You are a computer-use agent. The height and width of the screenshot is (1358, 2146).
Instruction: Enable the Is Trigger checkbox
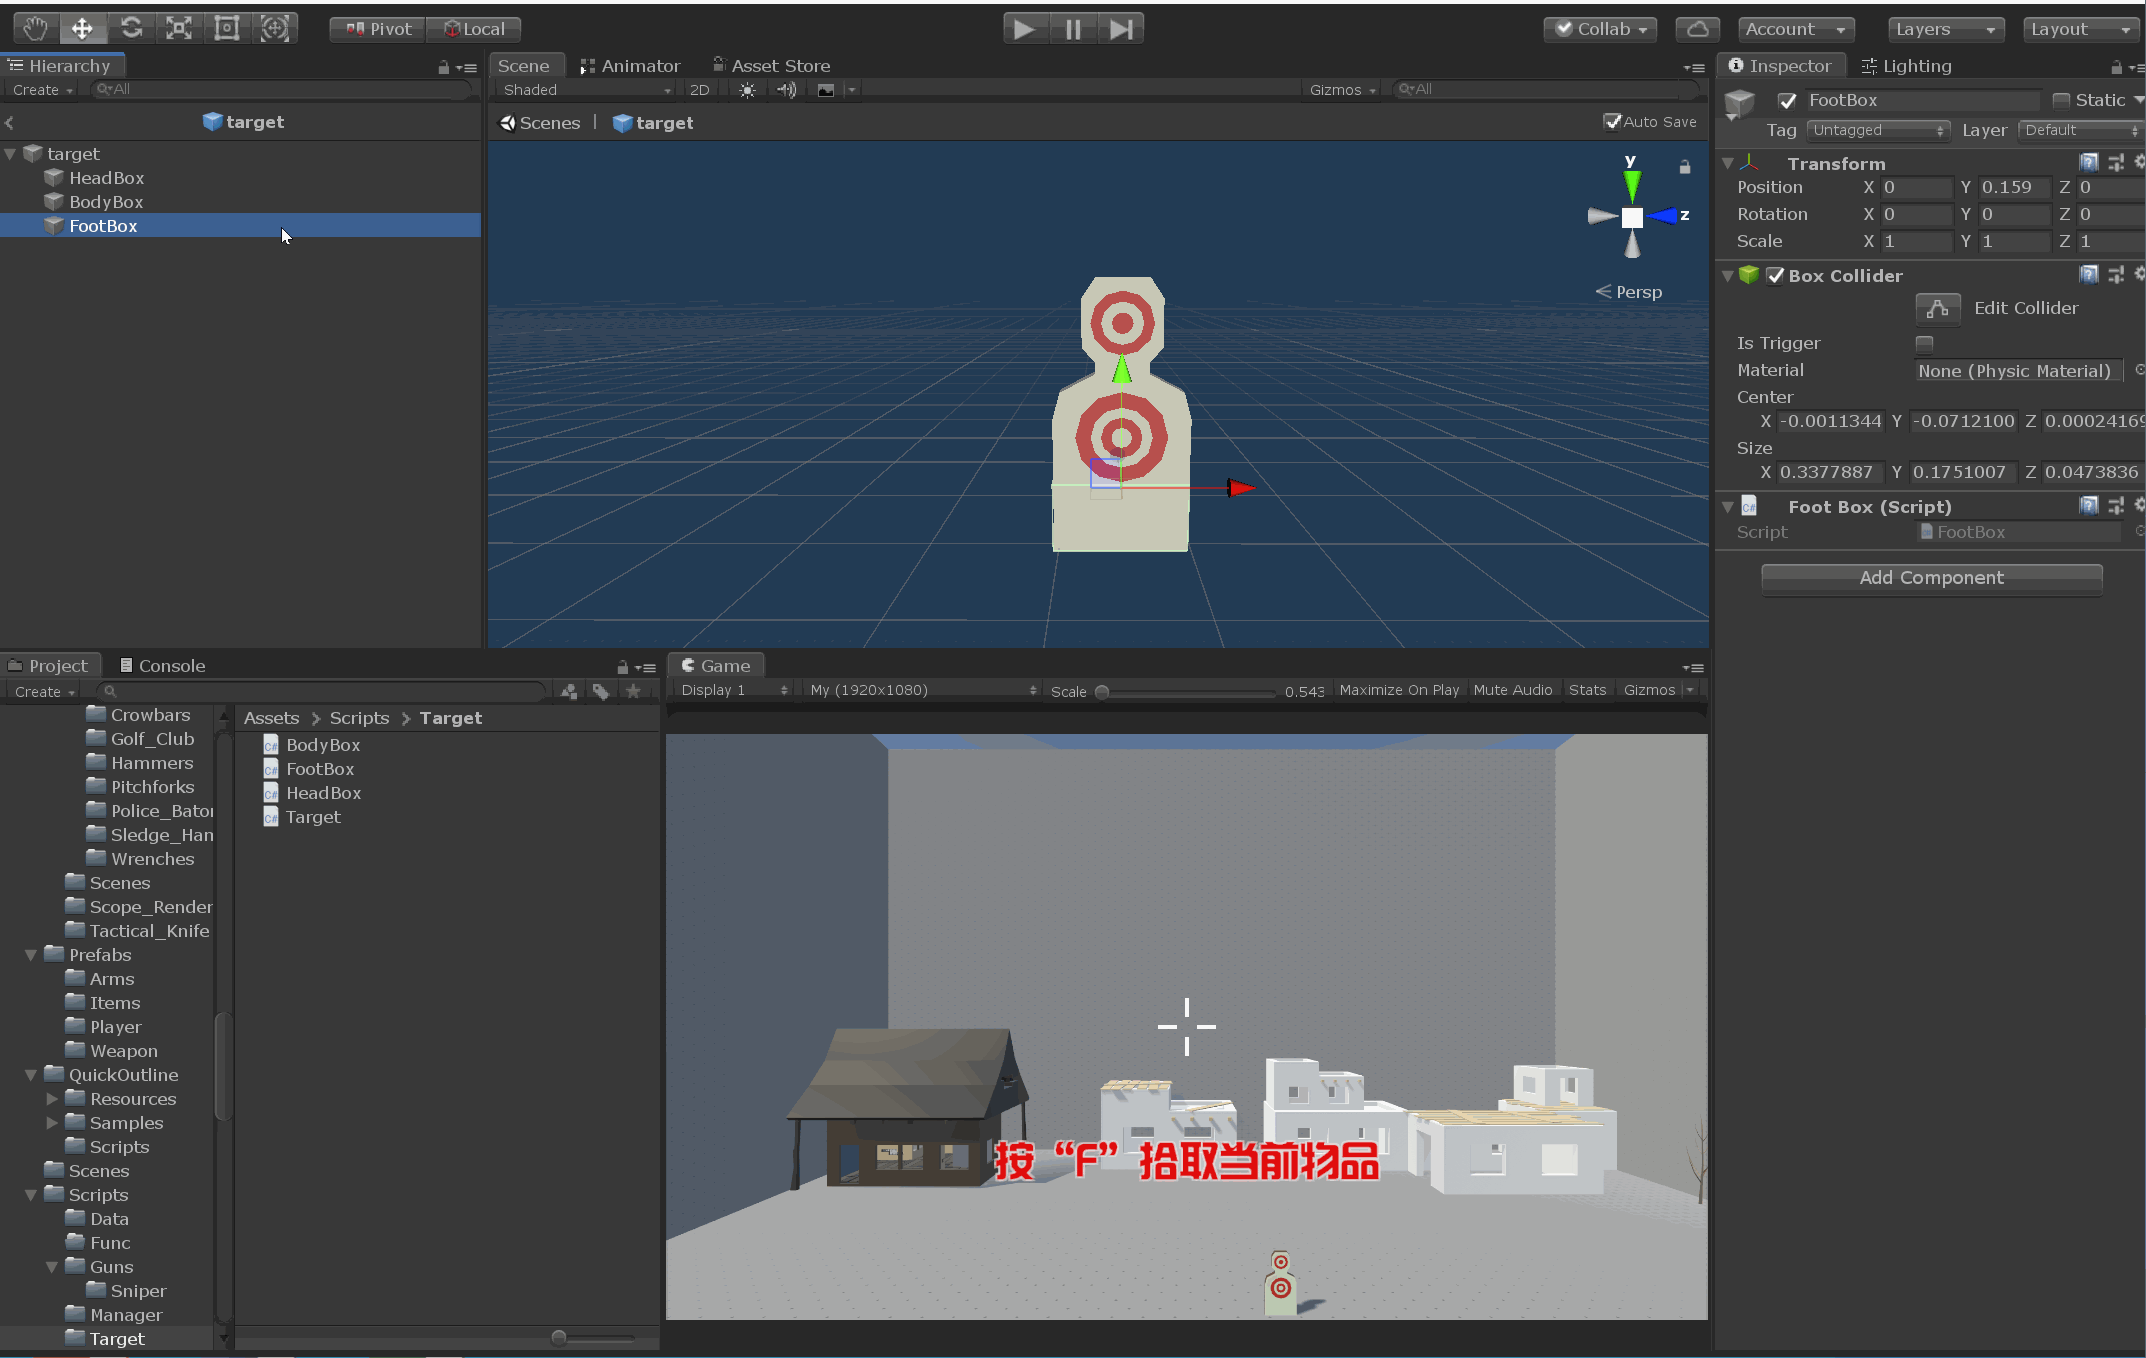coord(1924,343)
